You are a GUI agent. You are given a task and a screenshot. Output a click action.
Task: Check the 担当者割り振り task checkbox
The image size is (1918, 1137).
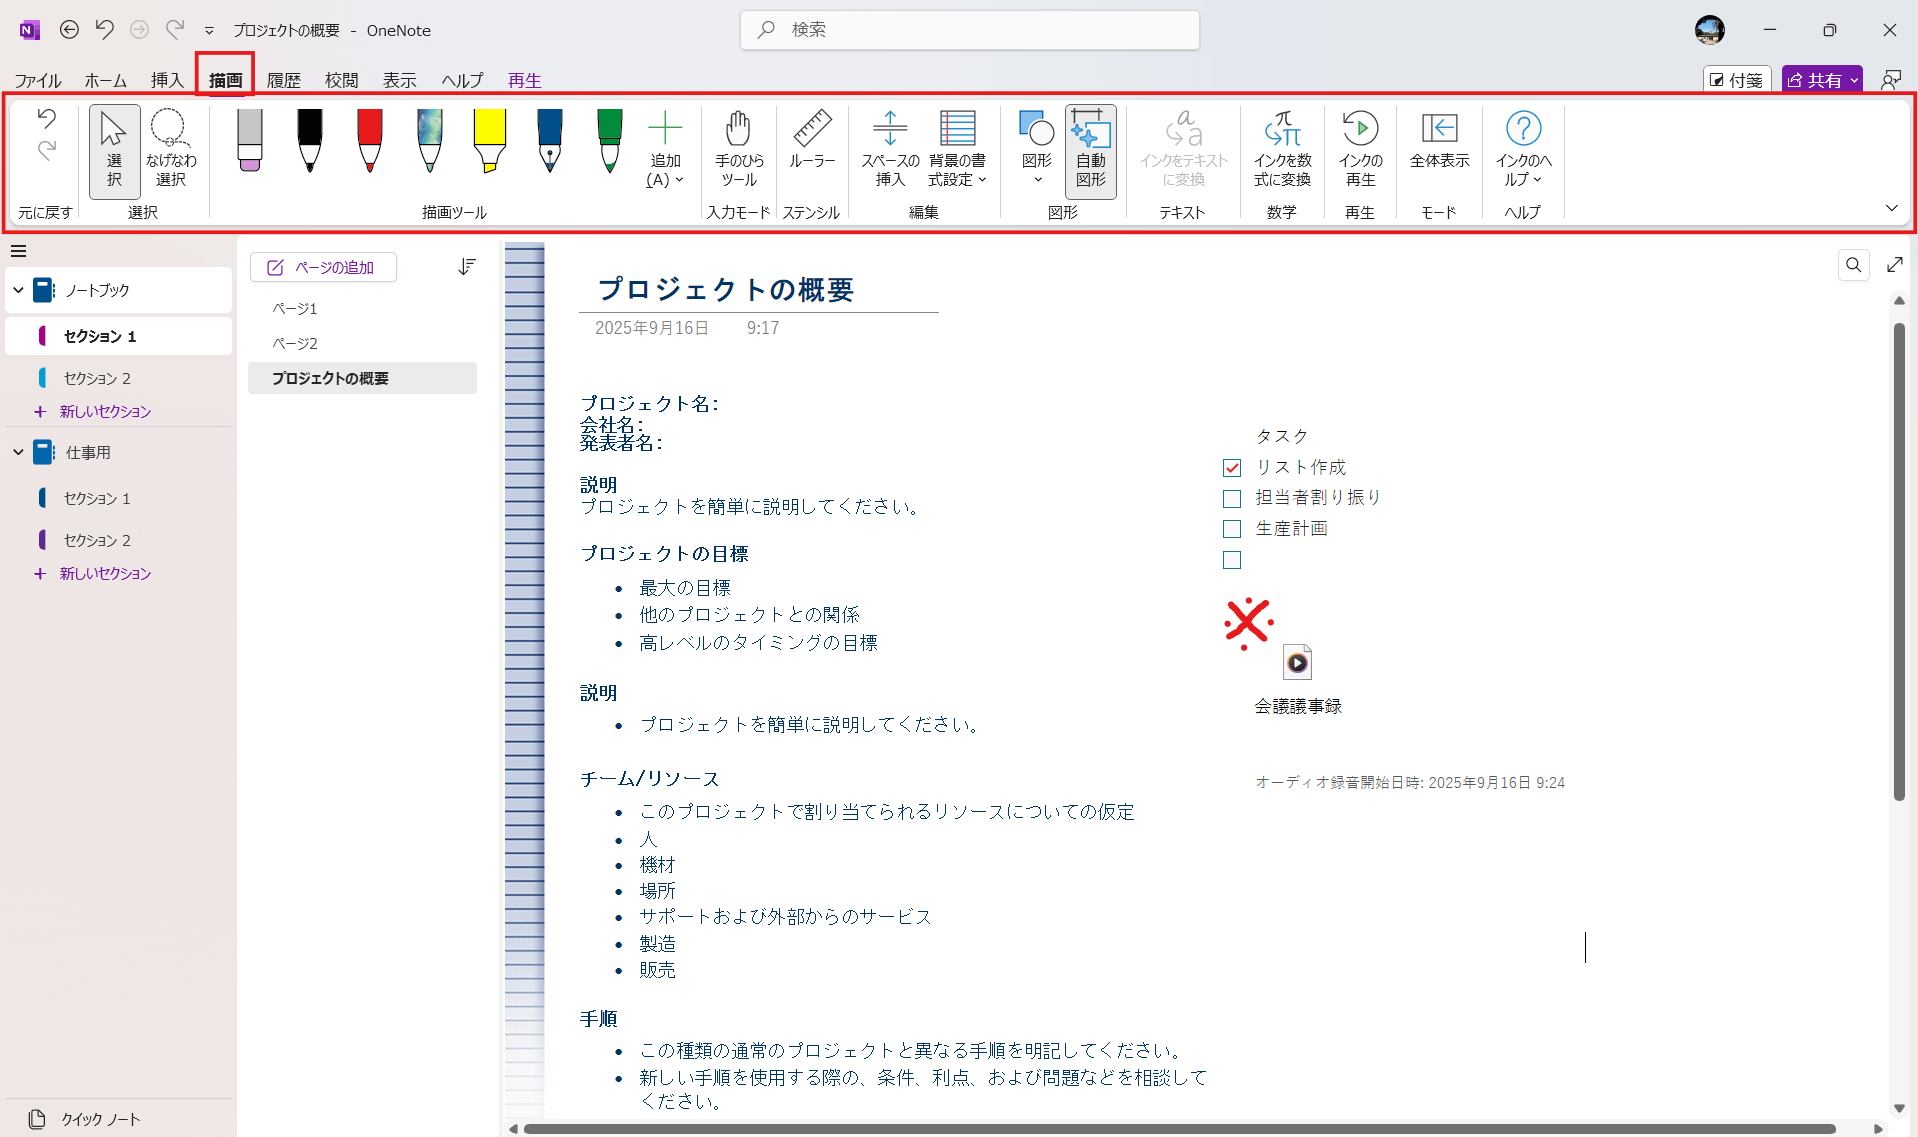[x=1232, y=498]
